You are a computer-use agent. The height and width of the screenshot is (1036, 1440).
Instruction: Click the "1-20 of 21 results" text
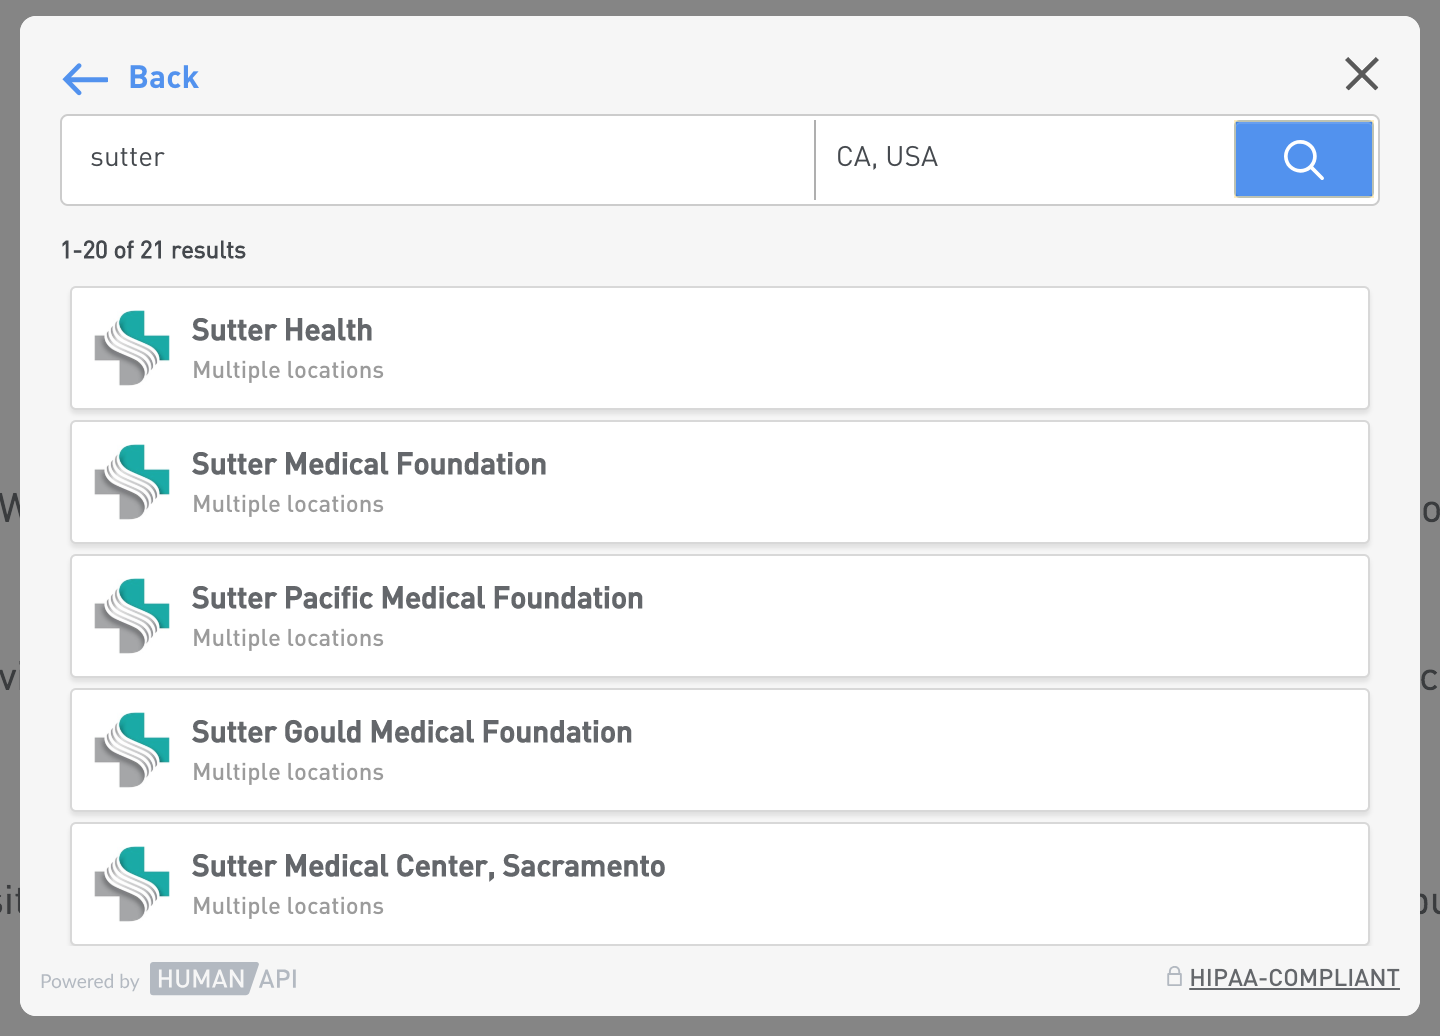[x=153, y=250]
